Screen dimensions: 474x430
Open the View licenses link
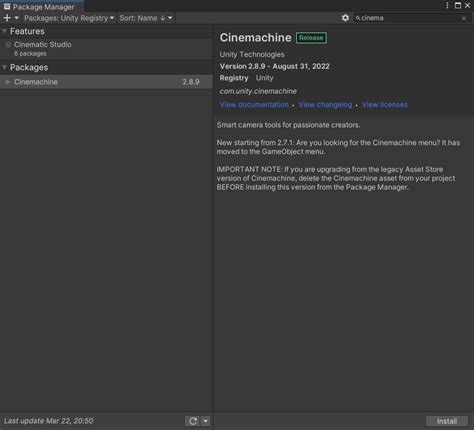385,105
